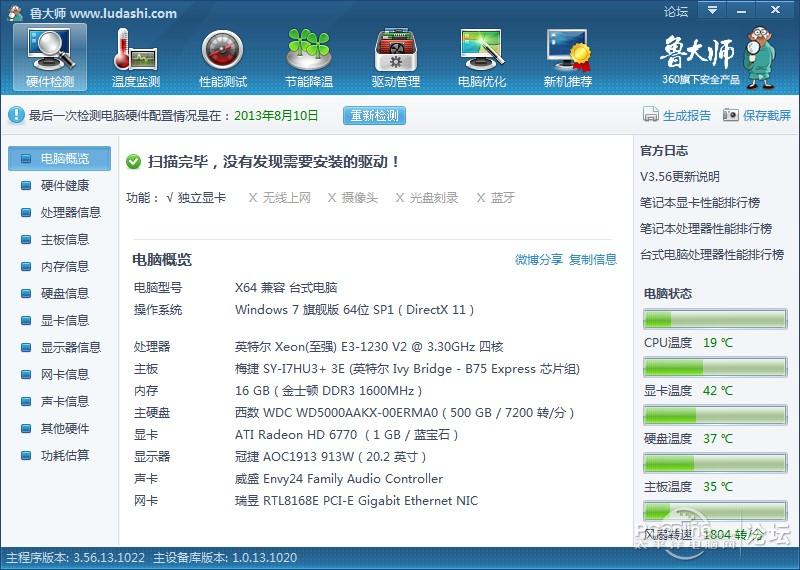Click the CPU温度 value 19 ℃
Viewport: 800px width, 570px height.
[717, 343]
